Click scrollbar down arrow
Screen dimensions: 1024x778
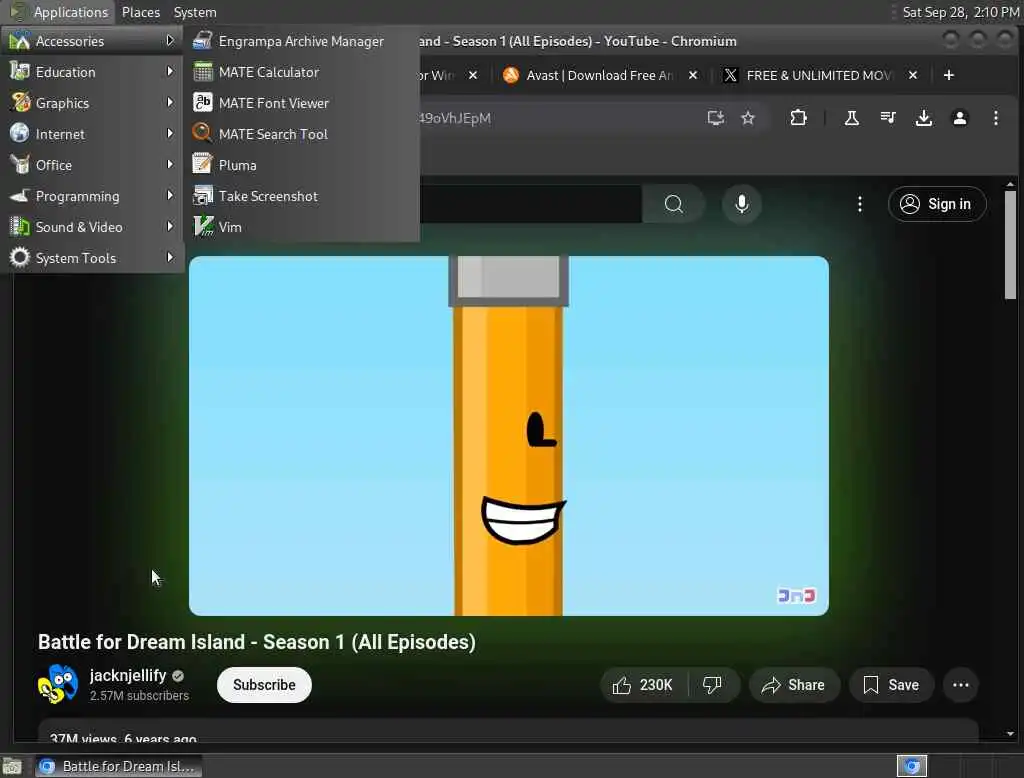pos(1010,734)
